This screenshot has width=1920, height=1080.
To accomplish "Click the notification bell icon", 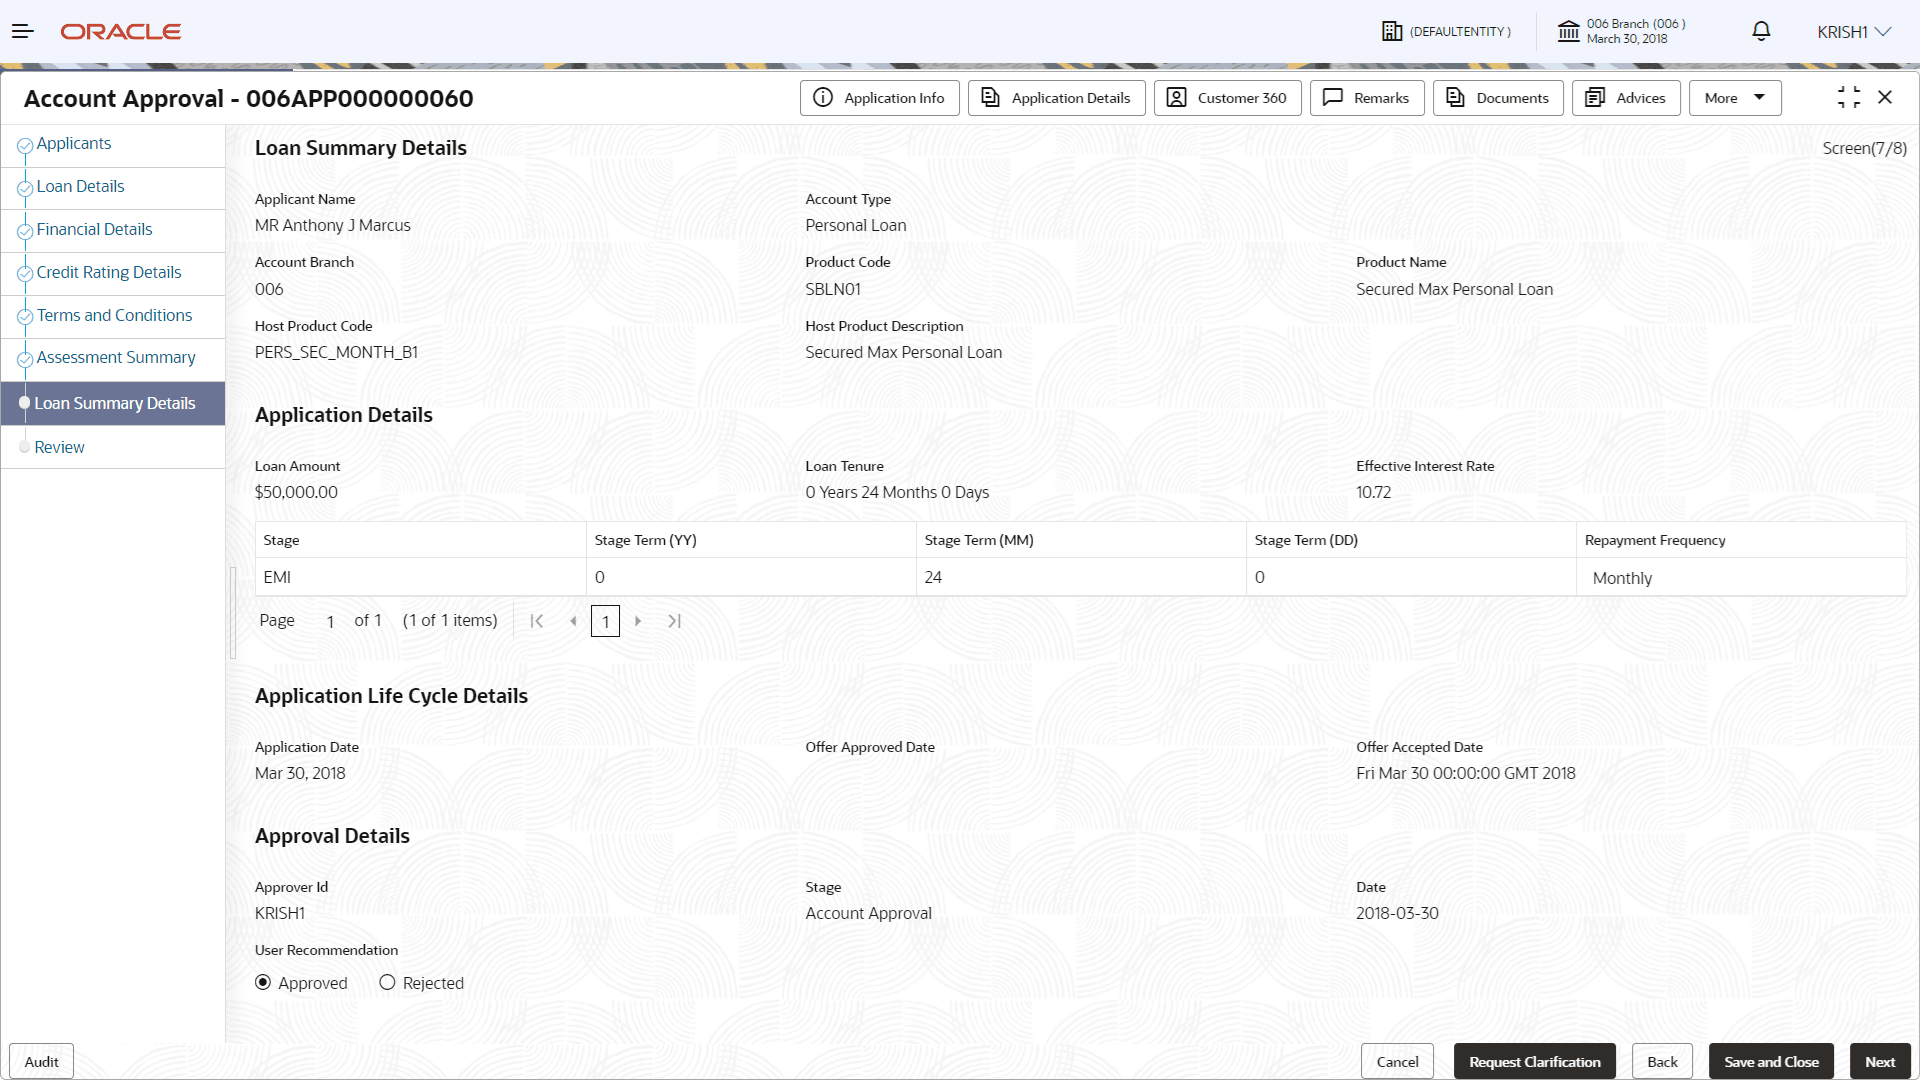I will point(1761,32).
